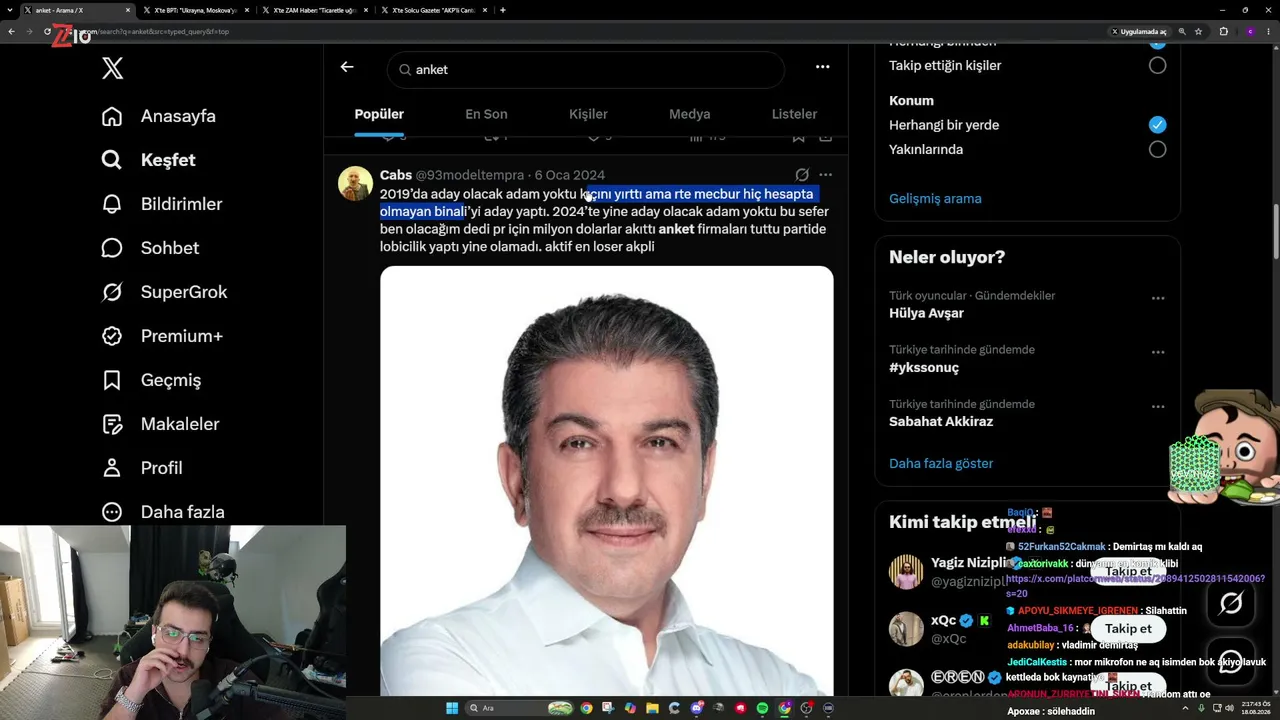1280x720 pixels.
Task: Open Sohbet chat bubble icon
Action: point(112,248)
